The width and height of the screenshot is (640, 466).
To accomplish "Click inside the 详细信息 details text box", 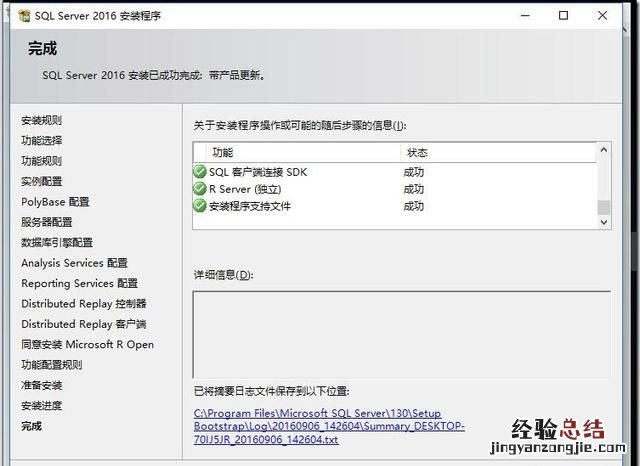I will (x=402, y=334).
